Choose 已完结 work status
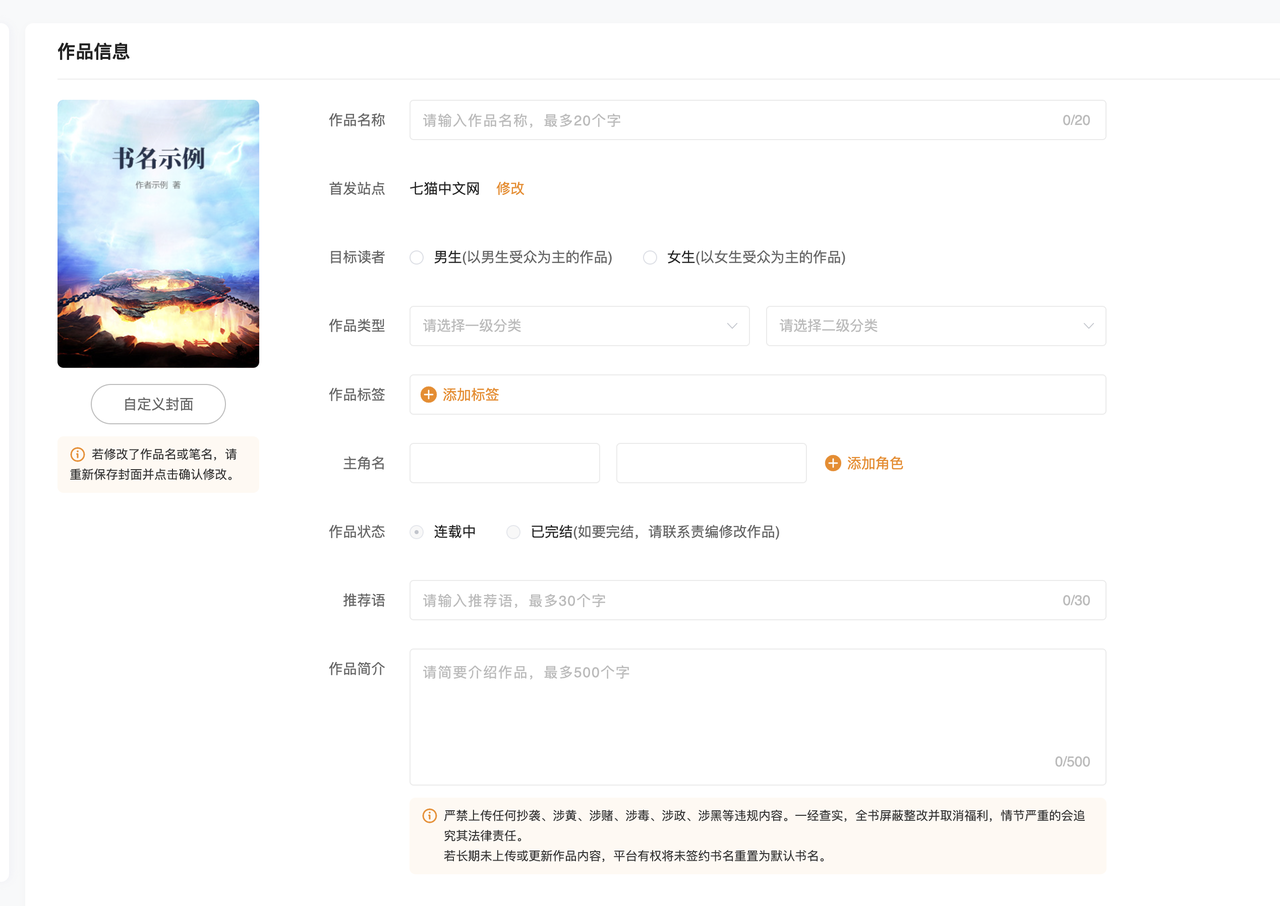Screen dimensions: 1280x906 point(513,532)
